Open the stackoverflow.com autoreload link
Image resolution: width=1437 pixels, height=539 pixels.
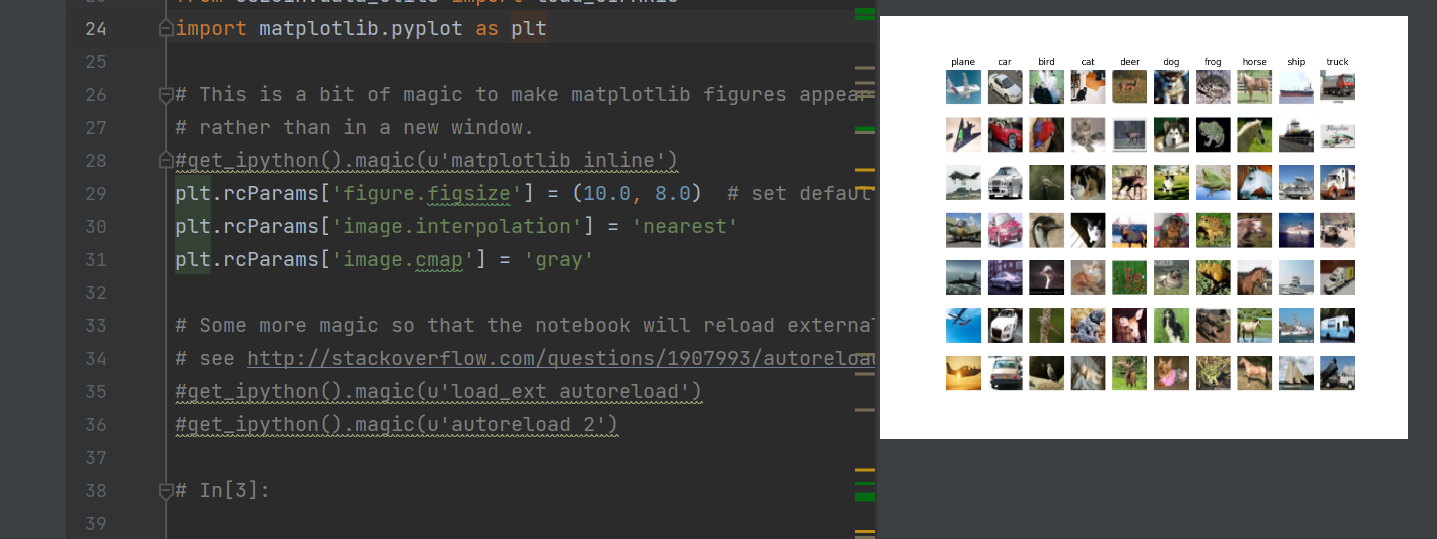(562, 358)
